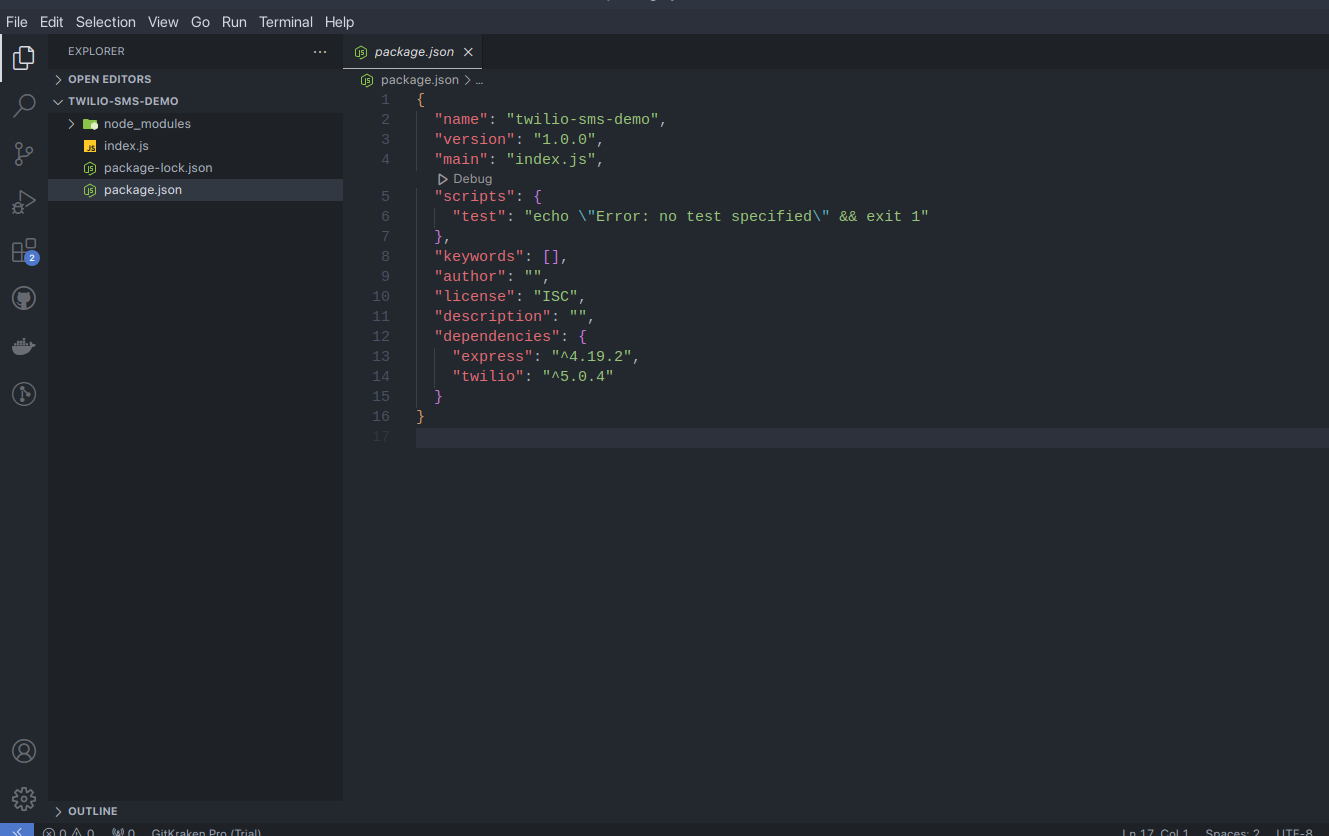The height and width of the screenshot is (836, 1329).
Task: Open the Help menu
Action: pos(339,22)
